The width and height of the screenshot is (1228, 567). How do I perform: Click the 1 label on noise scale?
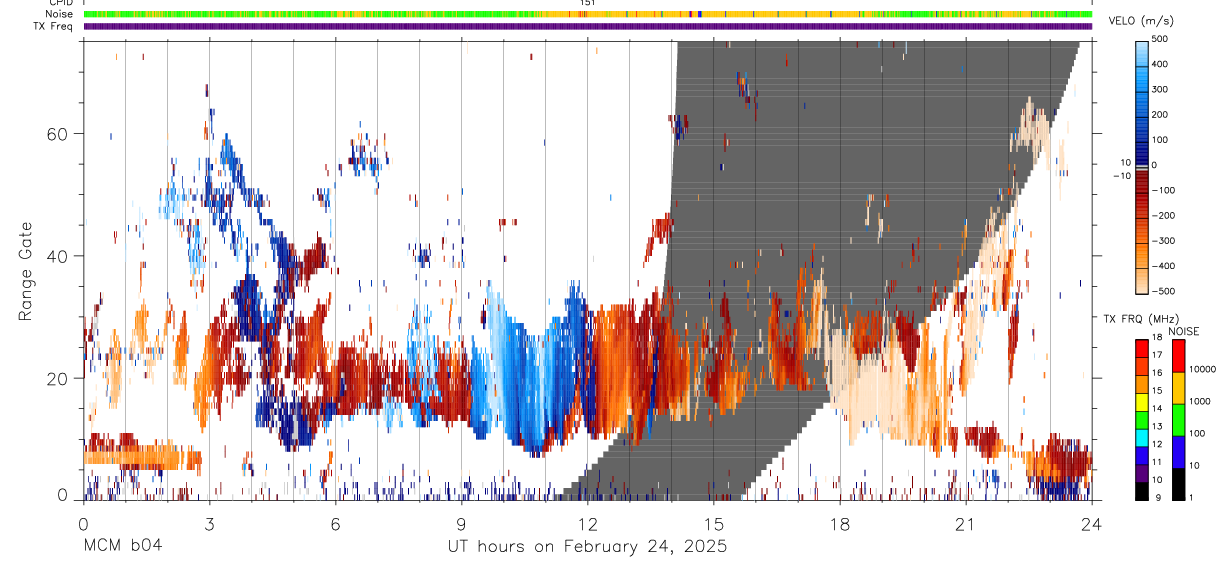pos(1193,499)
